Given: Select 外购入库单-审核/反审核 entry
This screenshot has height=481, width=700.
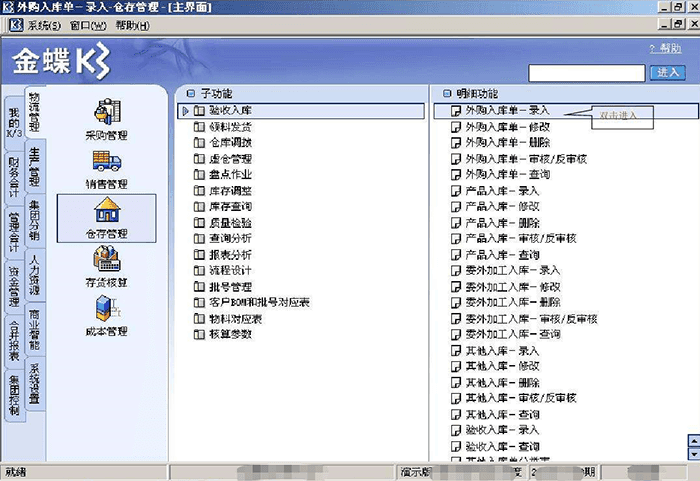Looking at the screenshot, I should [x=526, y=159].
